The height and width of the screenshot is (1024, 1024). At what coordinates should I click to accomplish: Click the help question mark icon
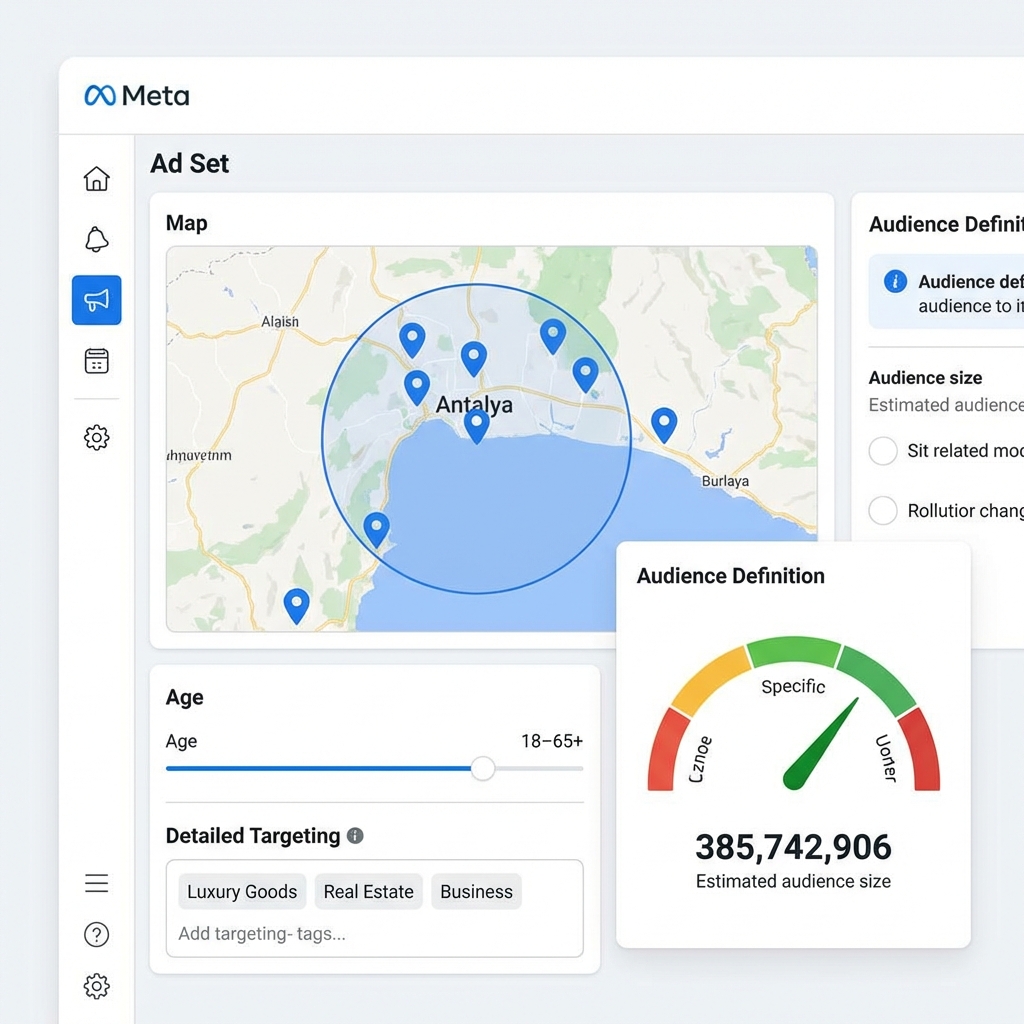pyautogui.click(x=96, y=935)
